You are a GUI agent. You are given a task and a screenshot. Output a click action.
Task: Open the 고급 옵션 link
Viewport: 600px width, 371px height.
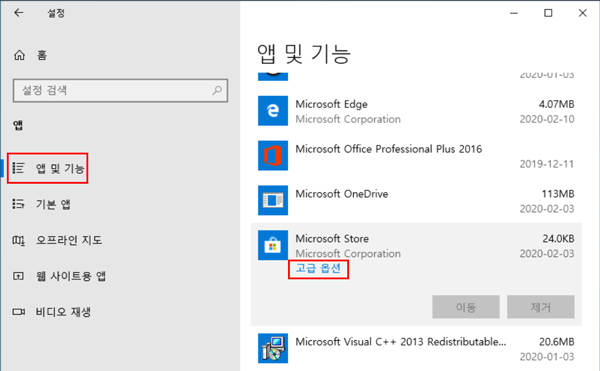click(x=318, y=268)
